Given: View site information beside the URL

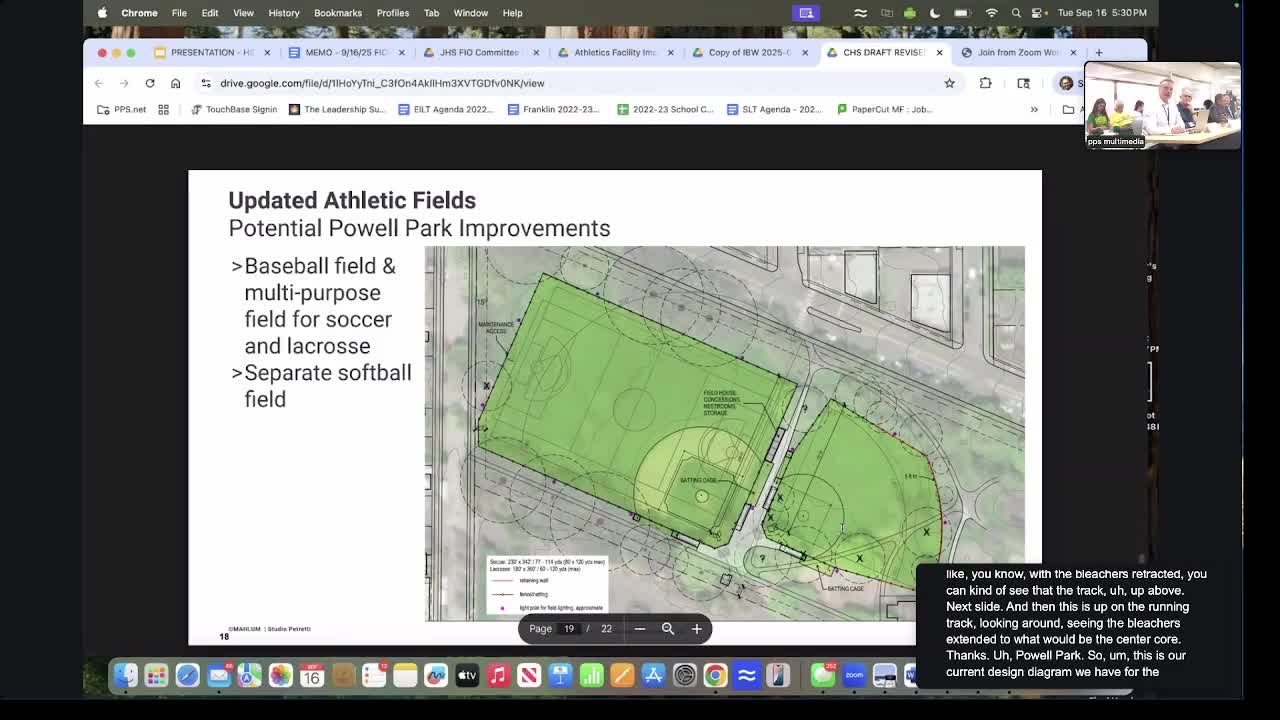Looking at the screenshot, I should [206, 83].
